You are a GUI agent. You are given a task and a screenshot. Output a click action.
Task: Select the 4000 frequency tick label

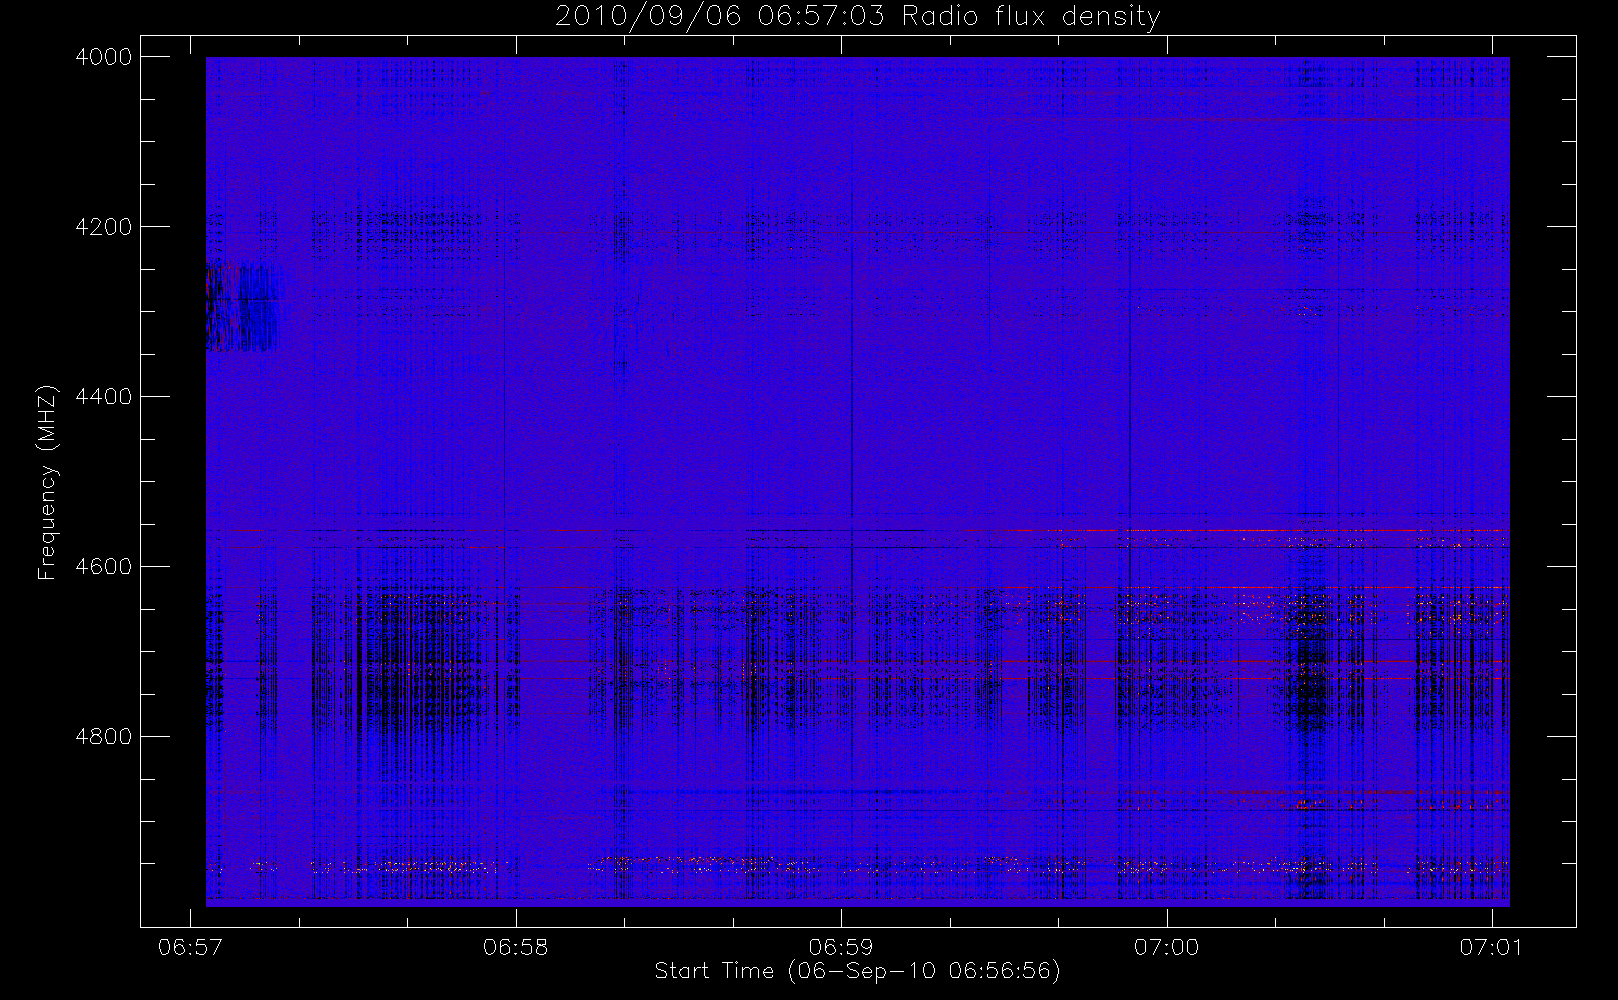click(x=103, y=57)
